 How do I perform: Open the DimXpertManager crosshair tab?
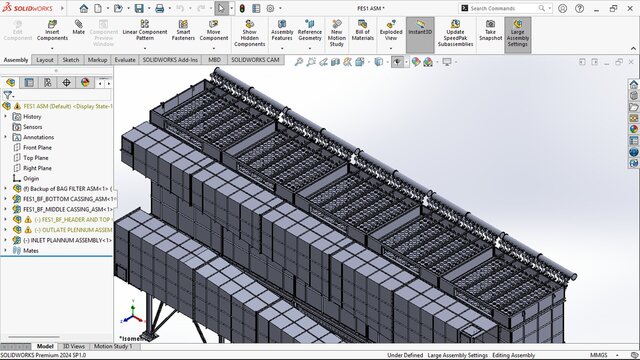[66, 82]
